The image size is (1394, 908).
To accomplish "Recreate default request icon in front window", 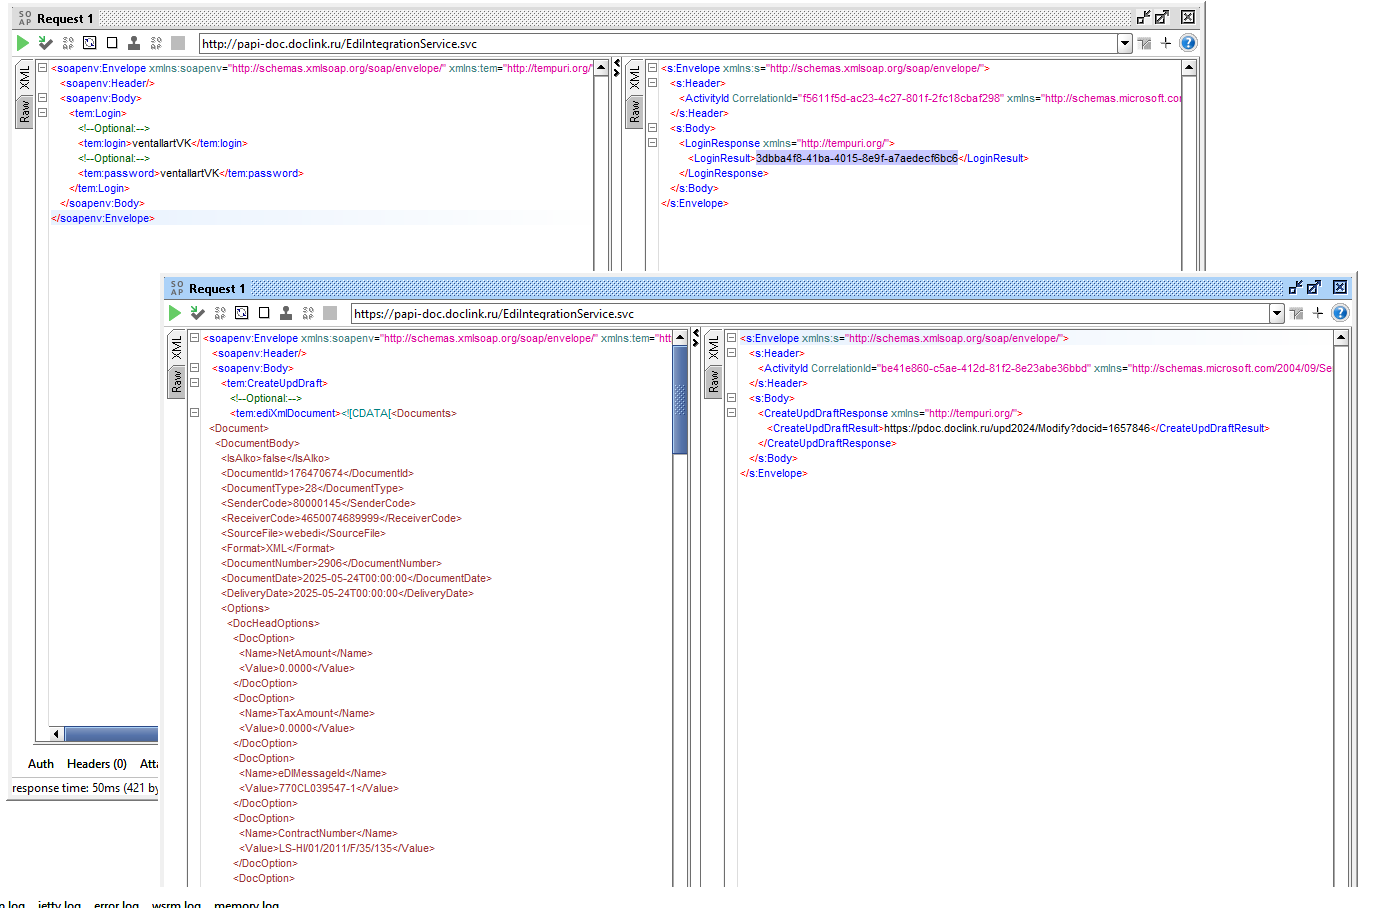I will (x=242, y=313).
